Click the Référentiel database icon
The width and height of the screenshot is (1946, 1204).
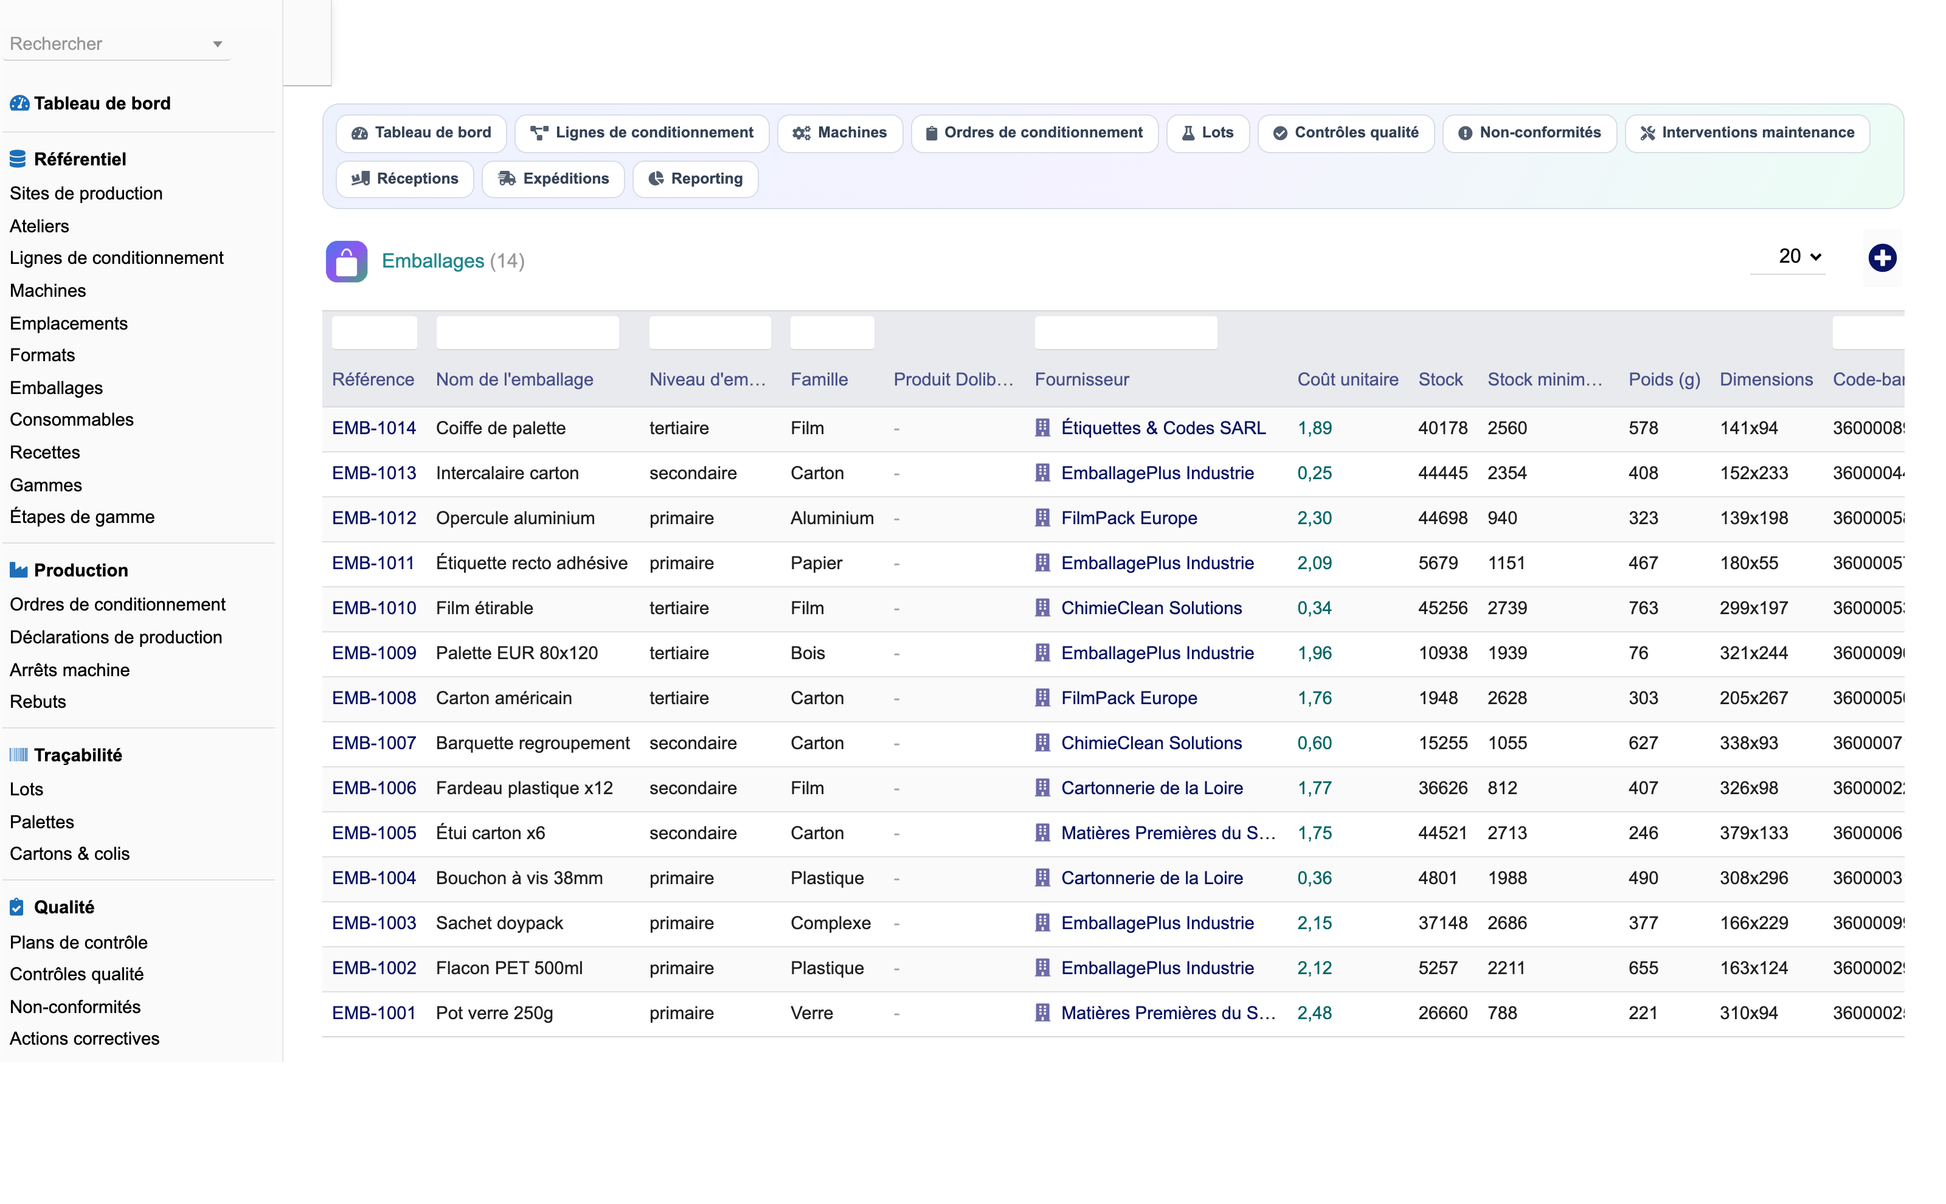point(18,159)
